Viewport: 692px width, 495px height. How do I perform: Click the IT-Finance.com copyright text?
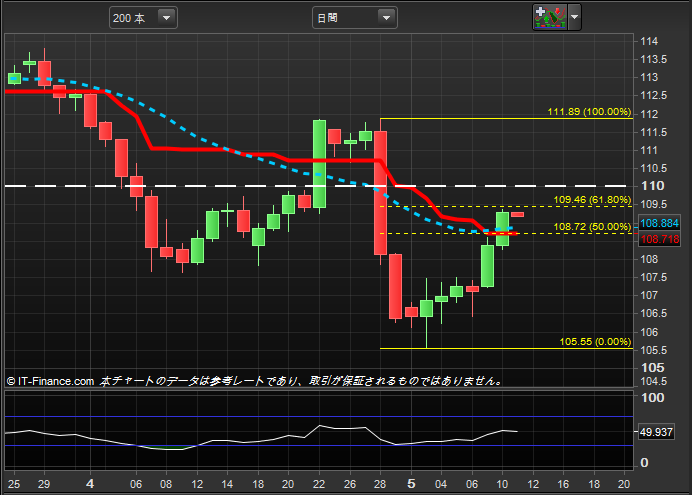tap(51, 381)
